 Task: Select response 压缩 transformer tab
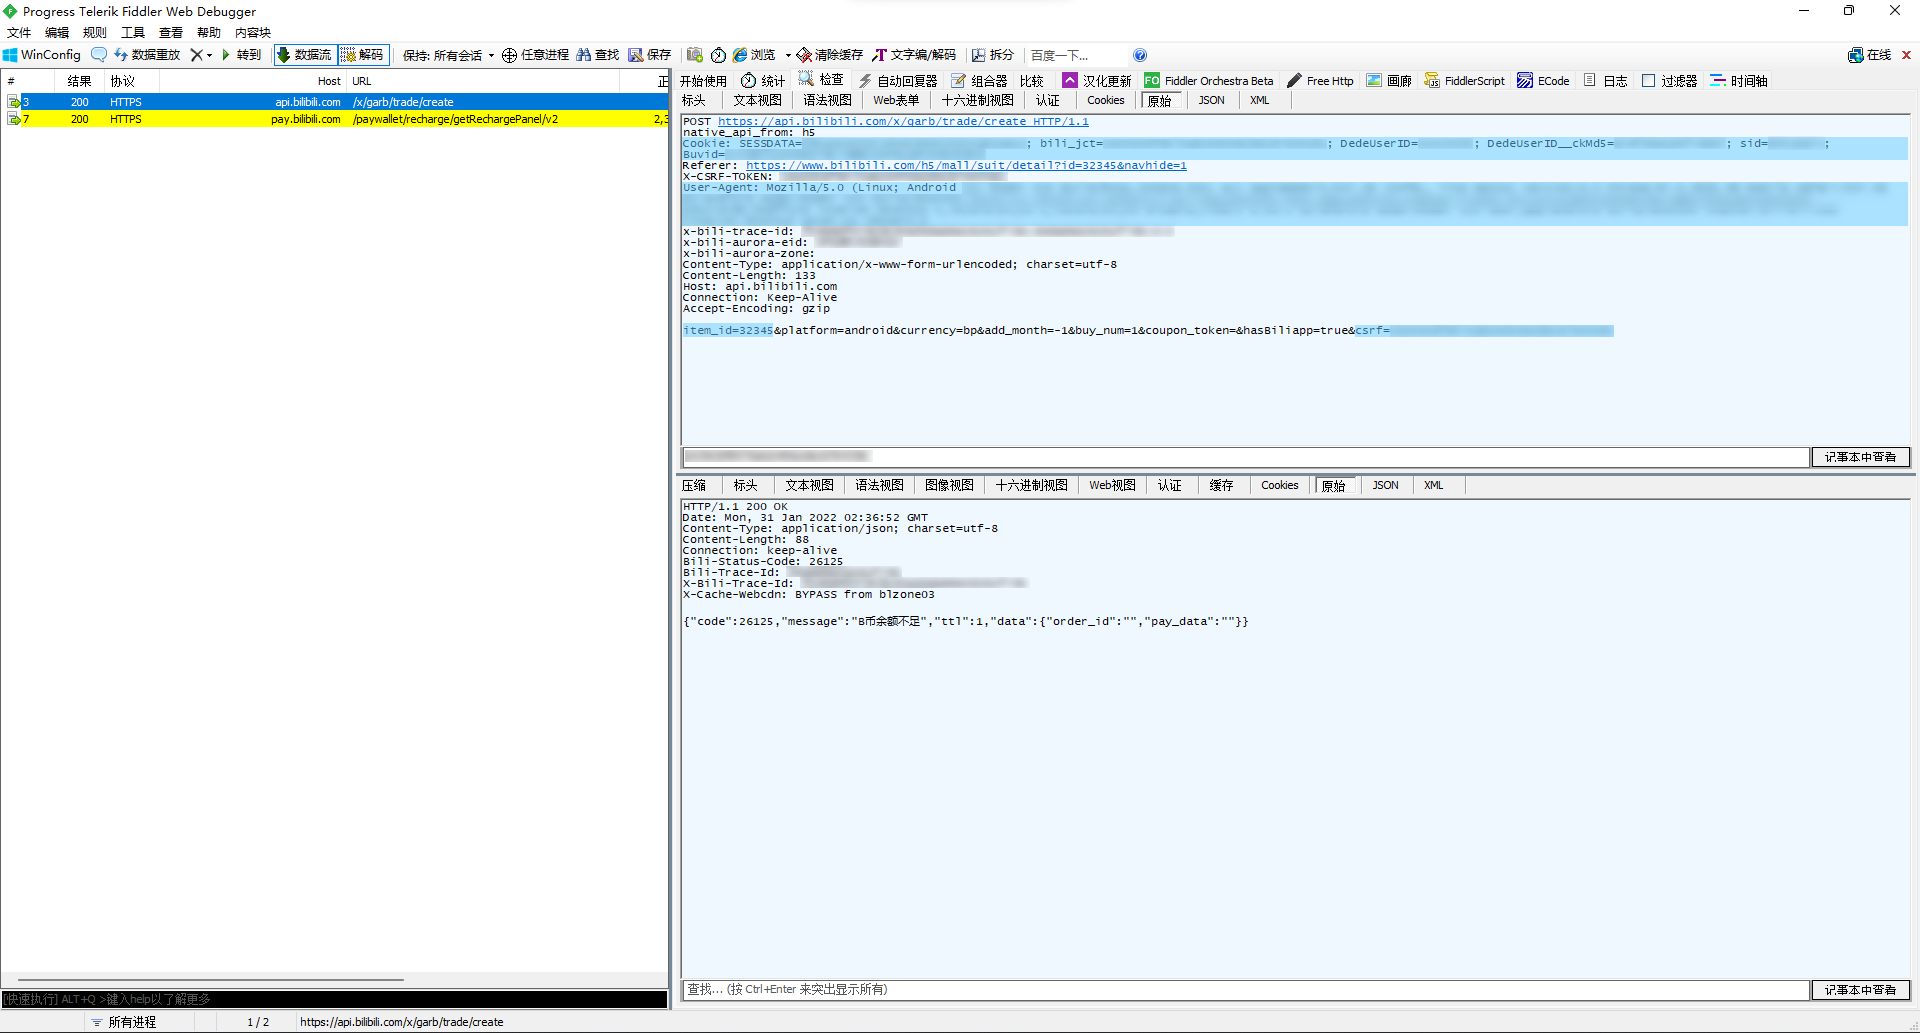pyautogui.click(x=694, y=485)
